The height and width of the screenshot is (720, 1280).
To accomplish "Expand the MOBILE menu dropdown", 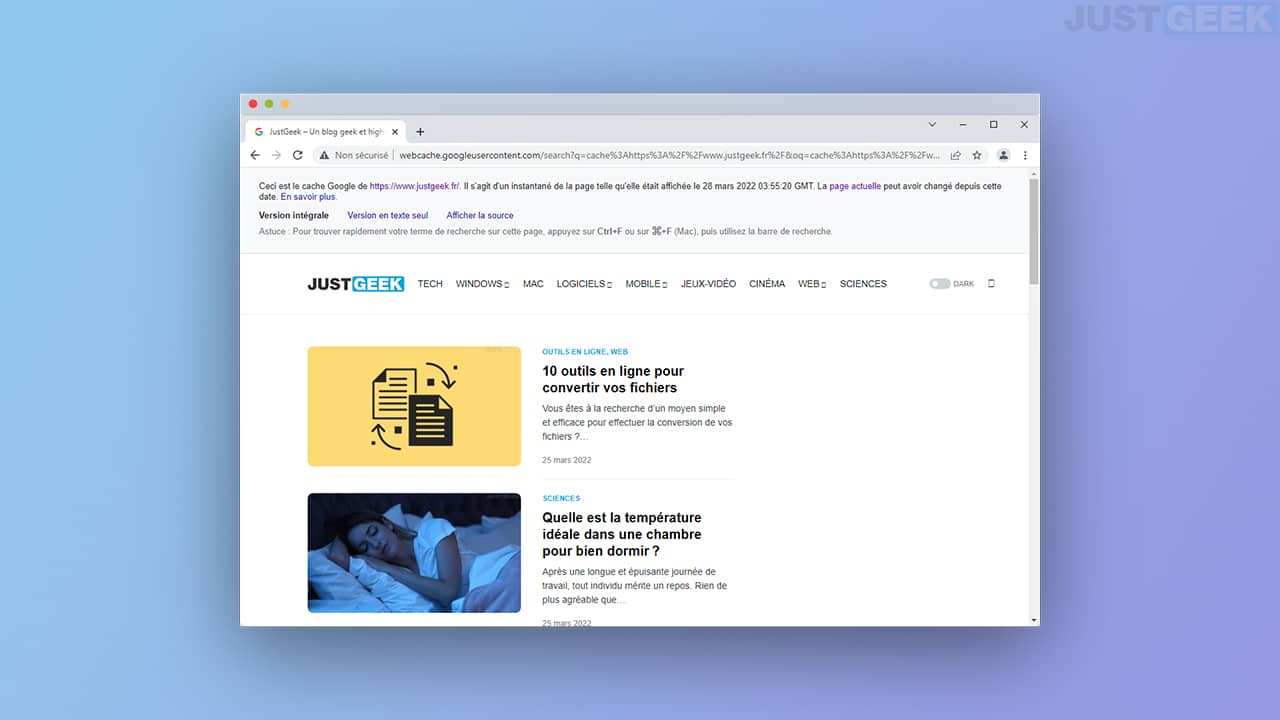I will click(x=646, y=284).
